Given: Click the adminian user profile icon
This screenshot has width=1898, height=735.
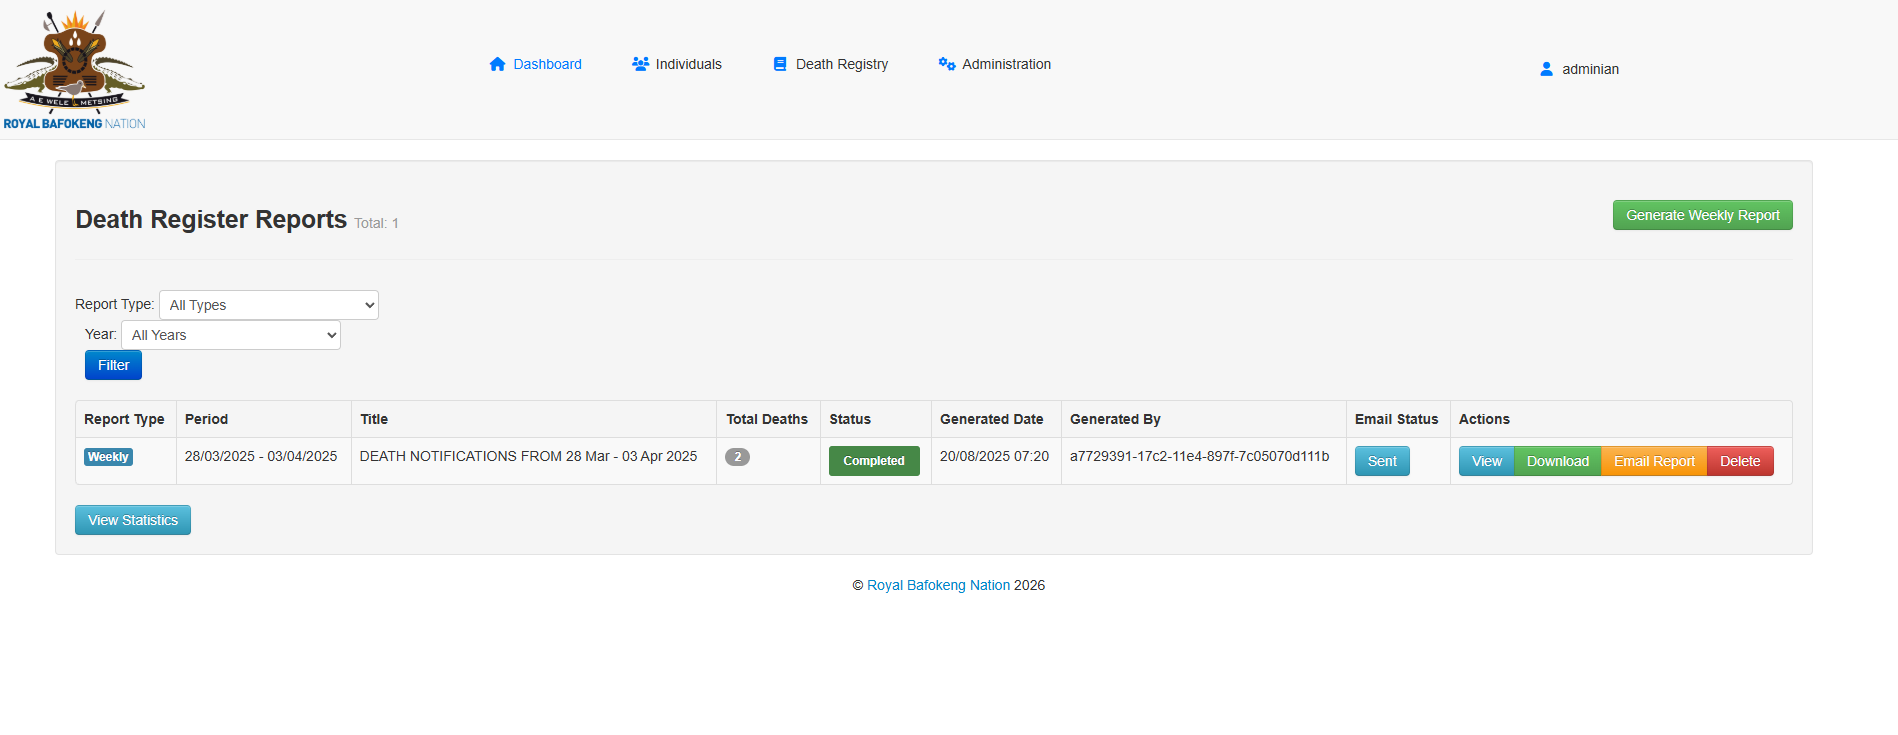Looking at the screenshot, I should (x=1546, y=69).
